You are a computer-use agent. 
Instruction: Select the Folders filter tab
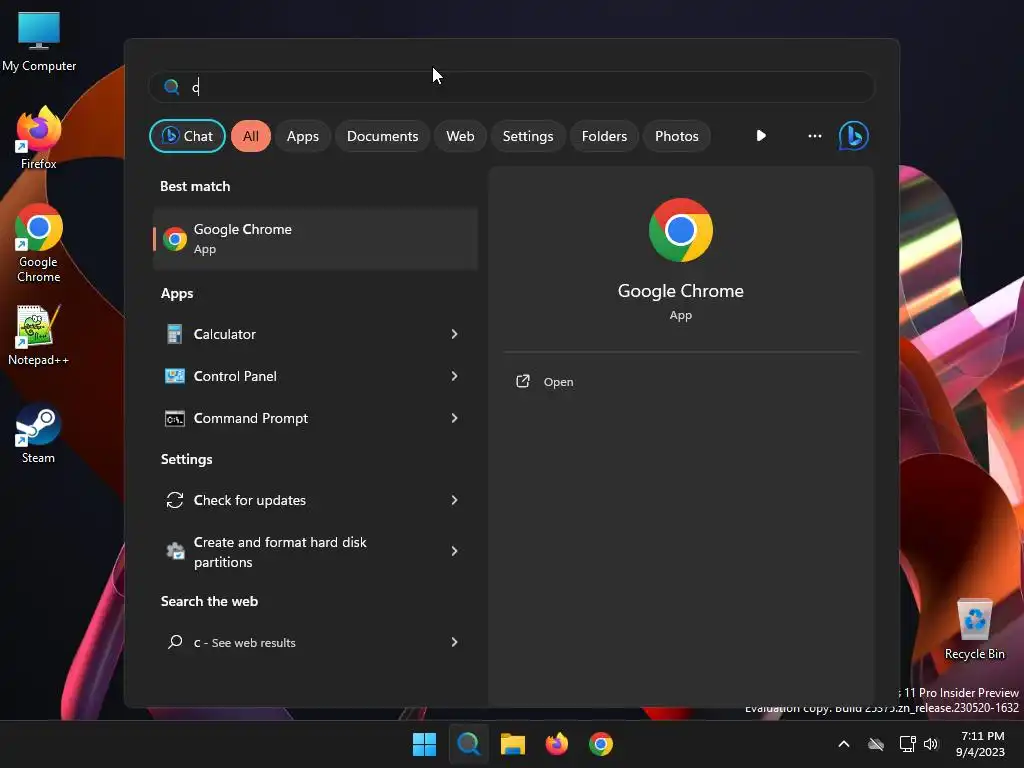[604, 136]
